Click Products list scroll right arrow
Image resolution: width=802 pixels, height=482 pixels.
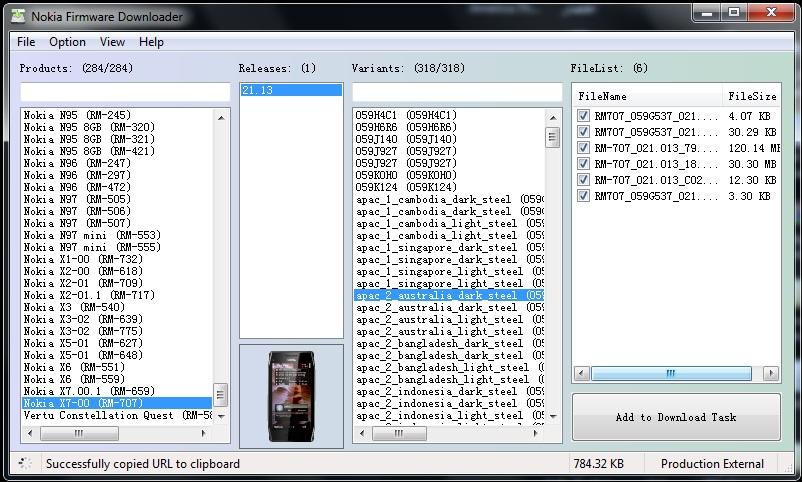click(204, 433)
